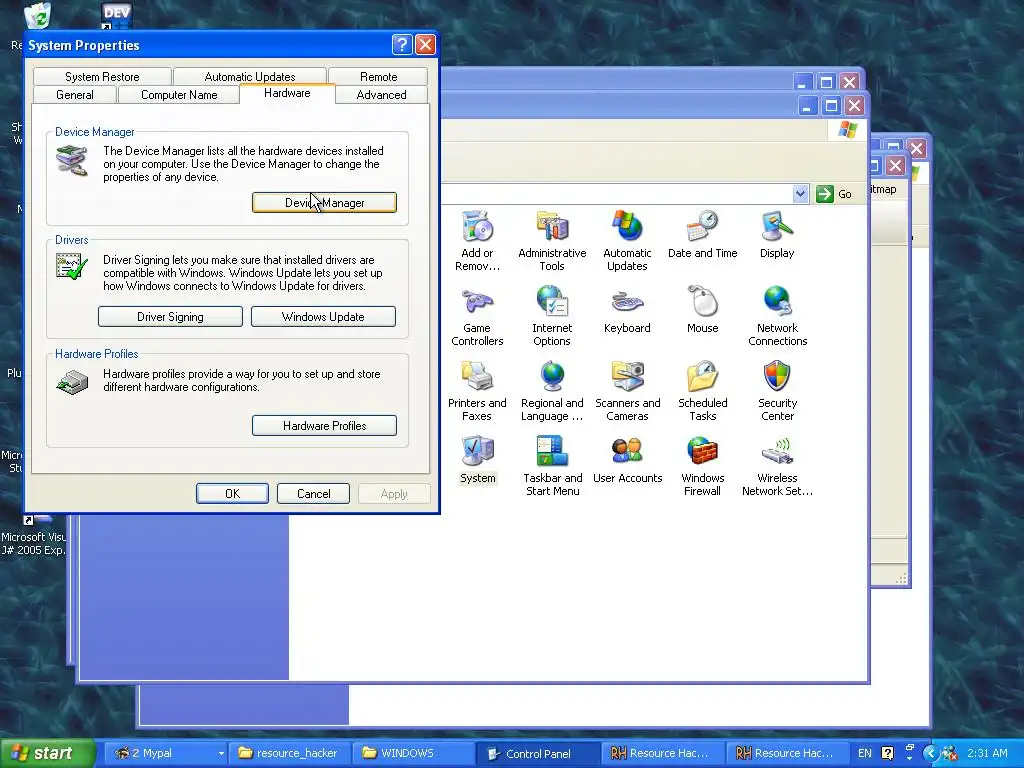Select the System icon in Control Panel
This screenshot has height=768, width=1024.
click(x=477, y=459)
